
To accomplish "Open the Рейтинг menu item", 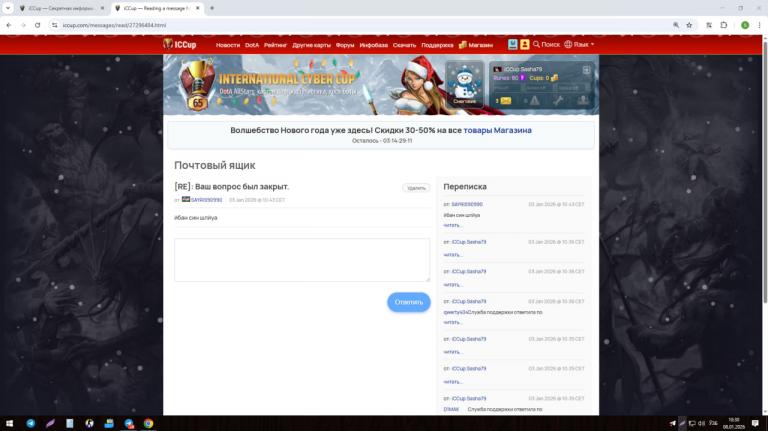I will pyautogui.click(x=275, y=45).
